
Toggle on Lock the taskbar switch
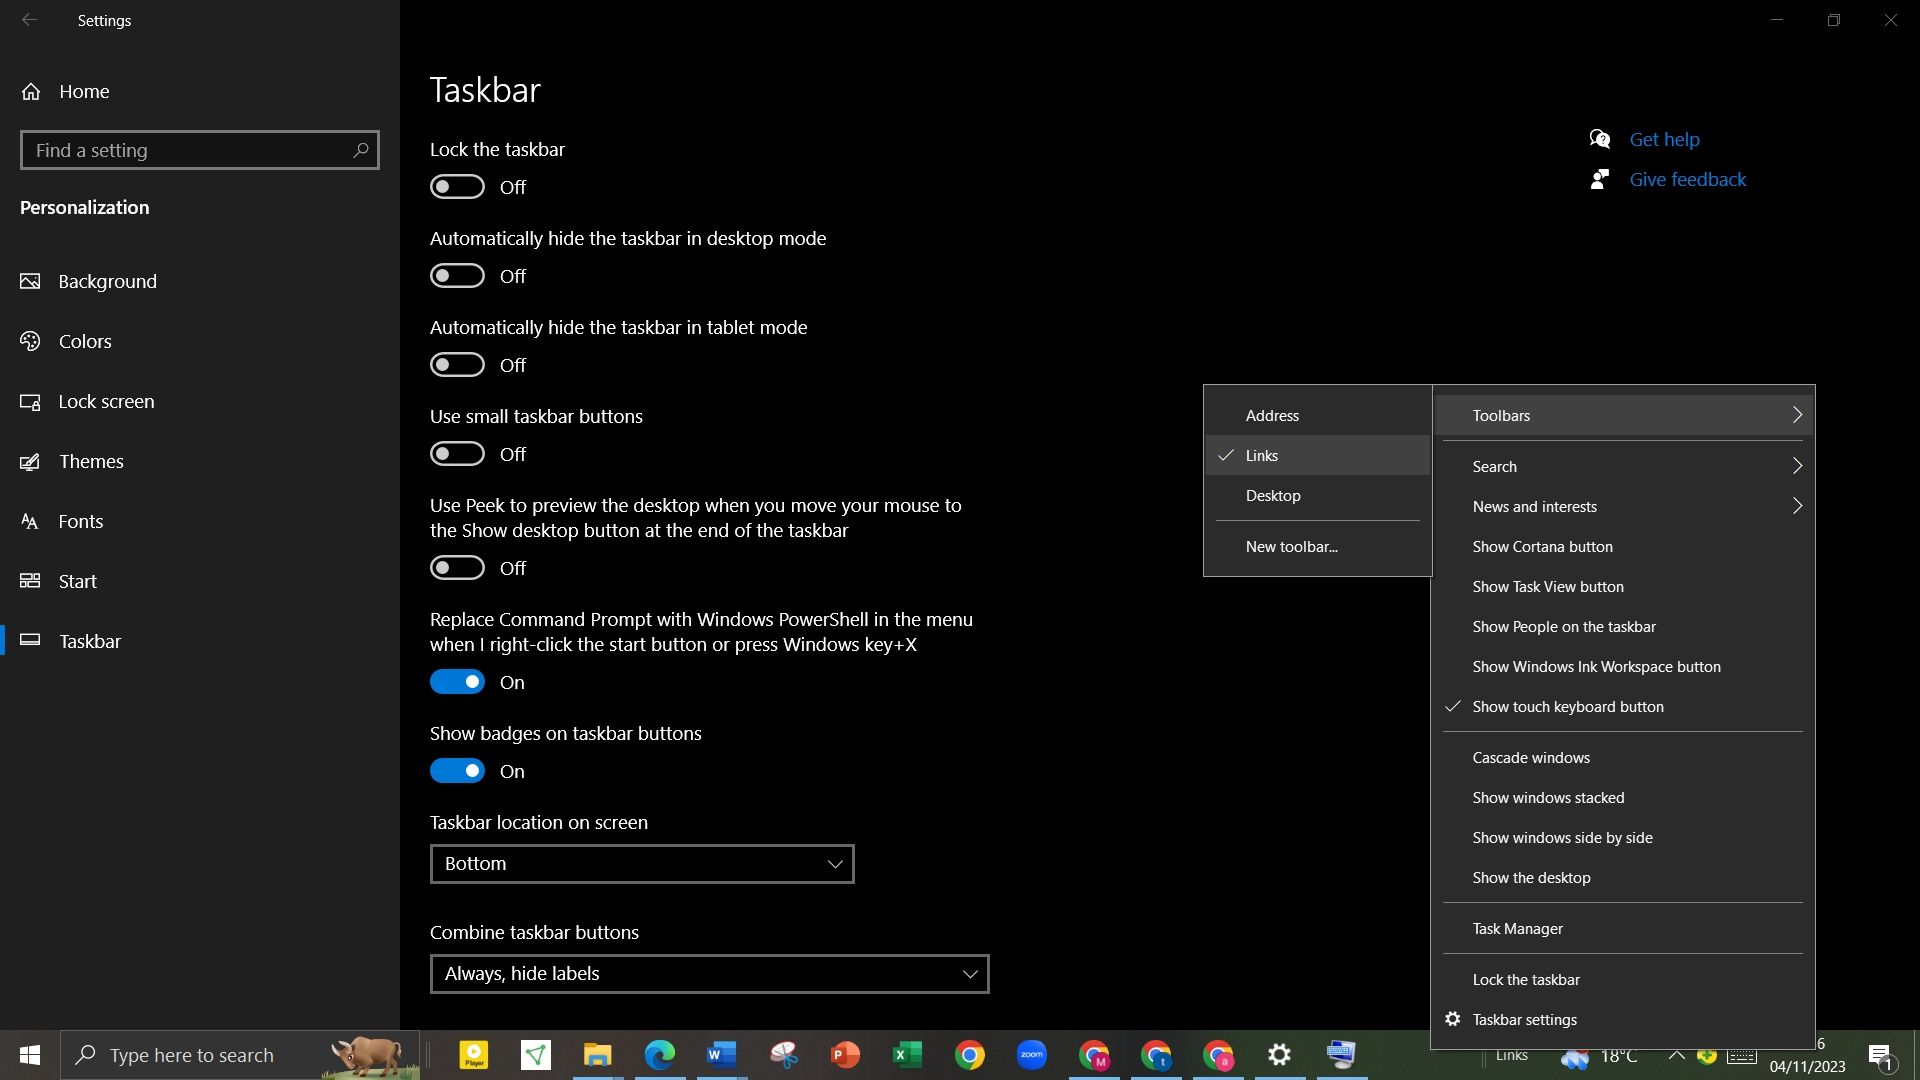pyautogui.click(x=457, y=186)
